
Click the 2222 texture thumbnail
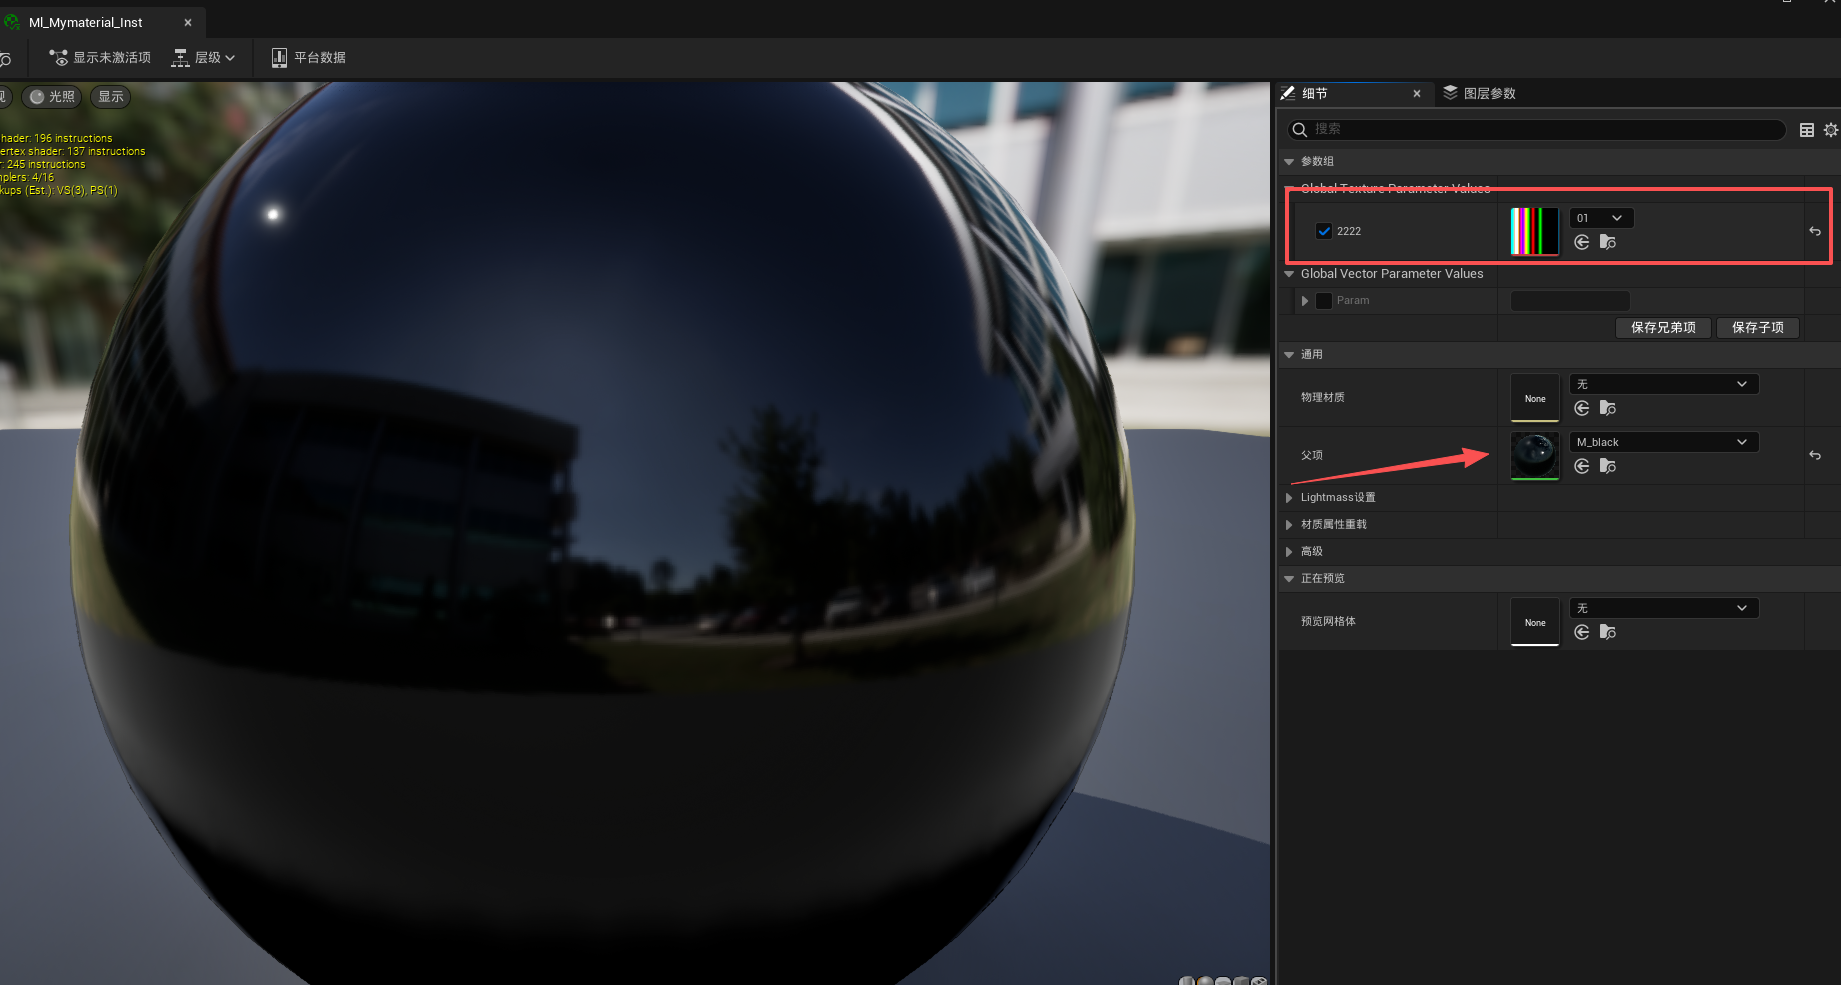(x=1535, y=231)
